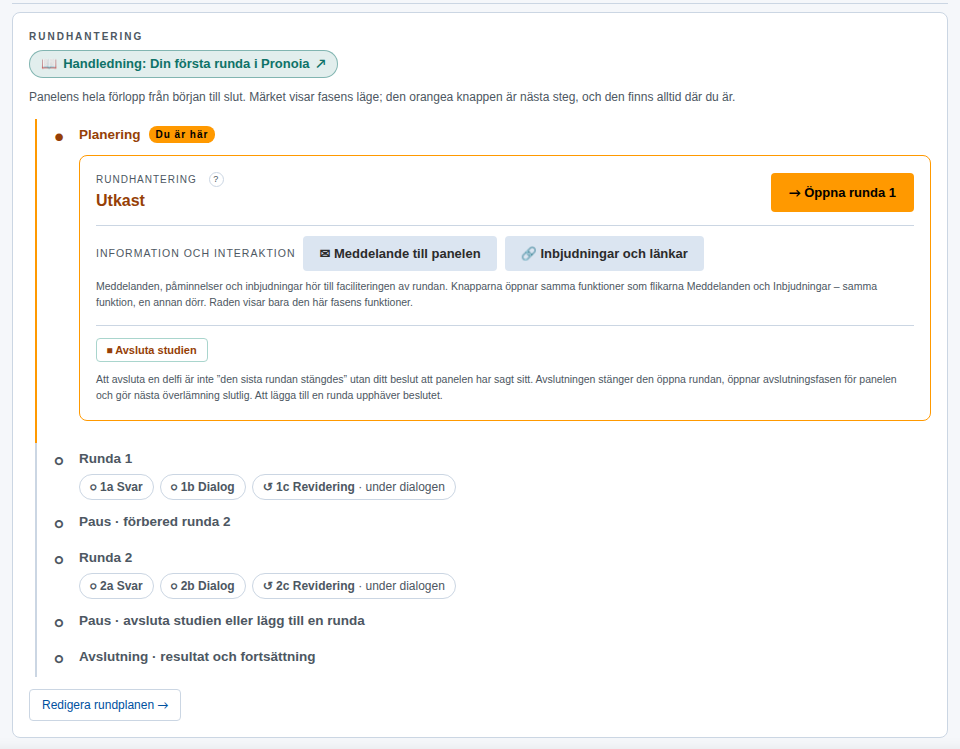Viewport: 960px width, 749px height.
Task: Click Avslutning · resultat och fortsättning row
Action: pos(197,657)
